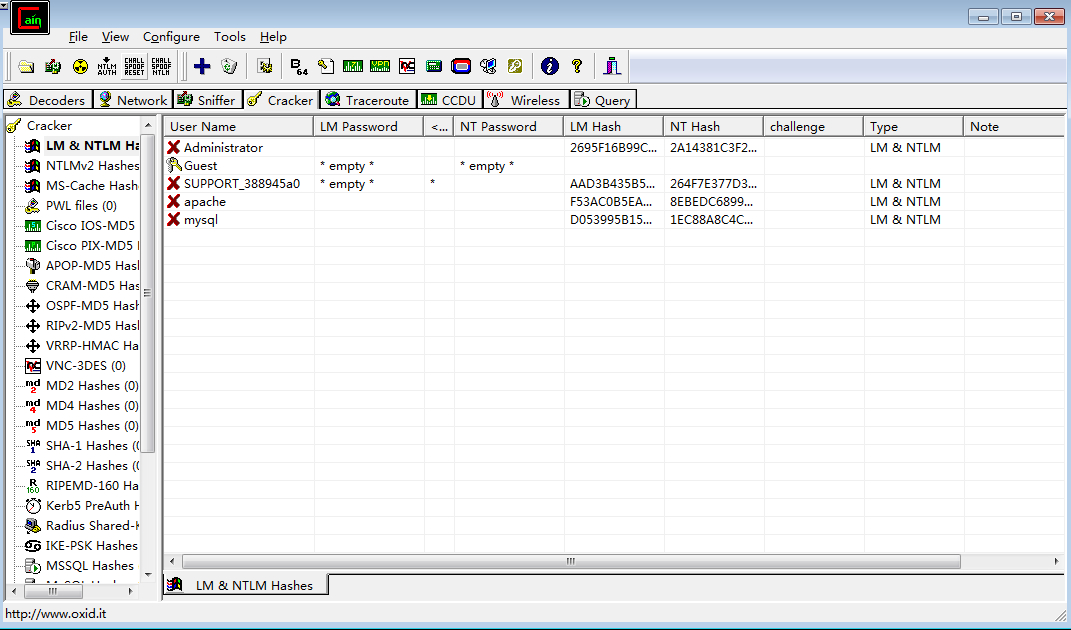Image resolution: width=1071 pixels, height=630 pixels.
Task: Open the File menu
Action: 78,37
